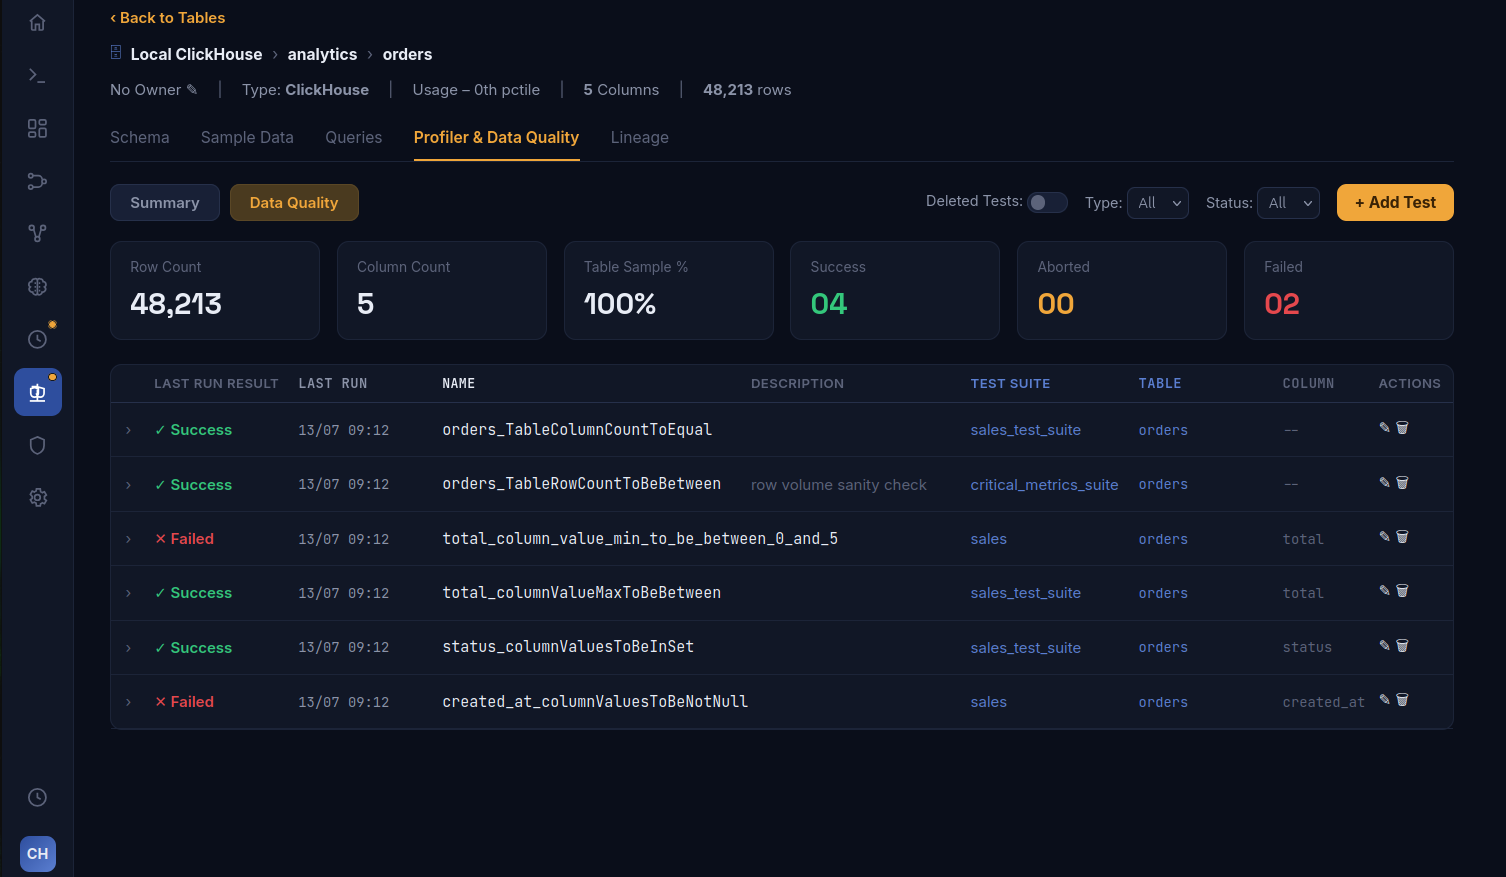The image size is (1506, 877).
Task: Click the sidebar clock icon with orange dot
Action: click(x=38, y=339)
